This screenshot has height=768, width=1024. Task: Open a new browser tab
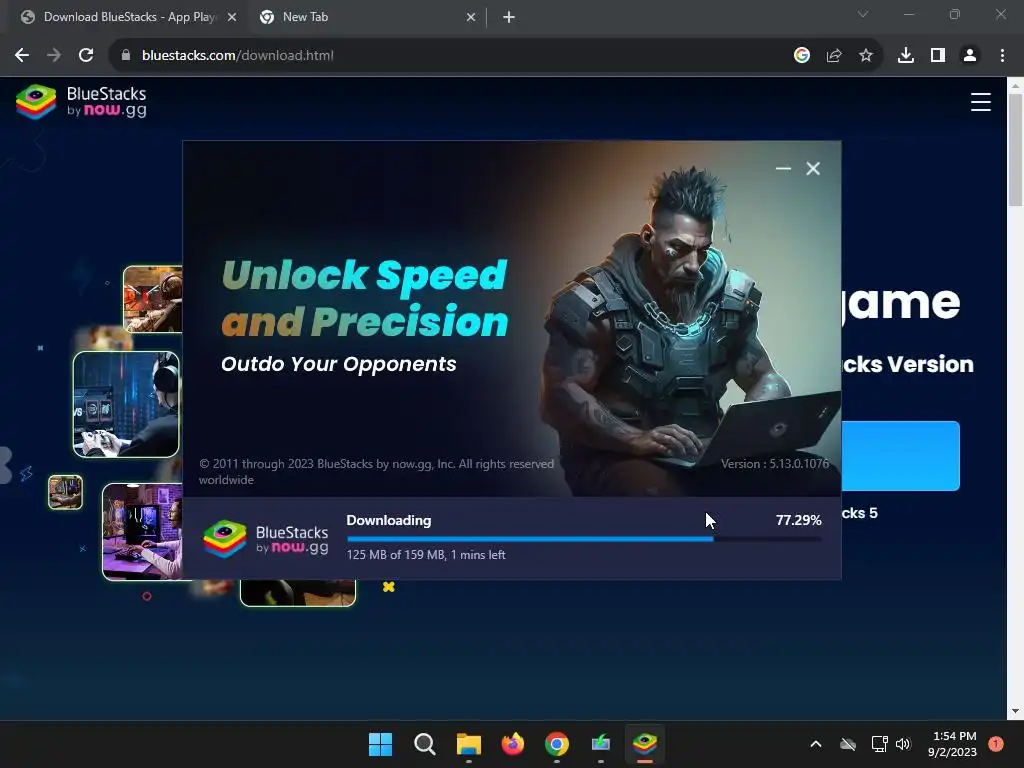(509, 17)
